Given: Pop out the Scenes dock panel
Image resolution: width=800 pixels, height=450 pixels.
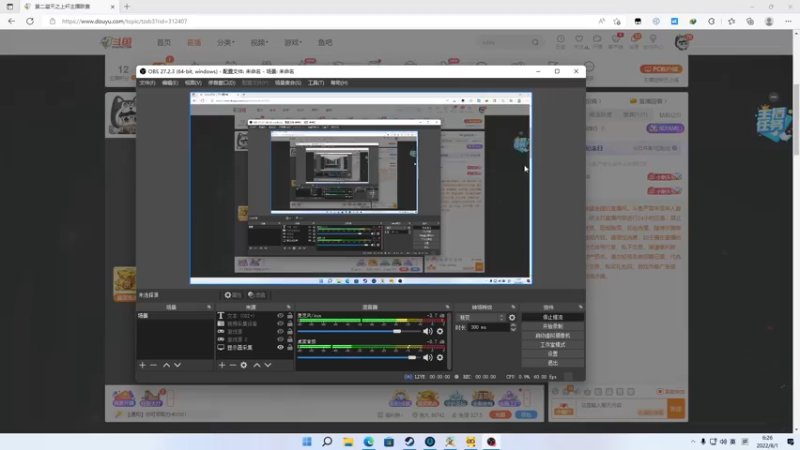Looking at the screenshot, I should (209, 307).
